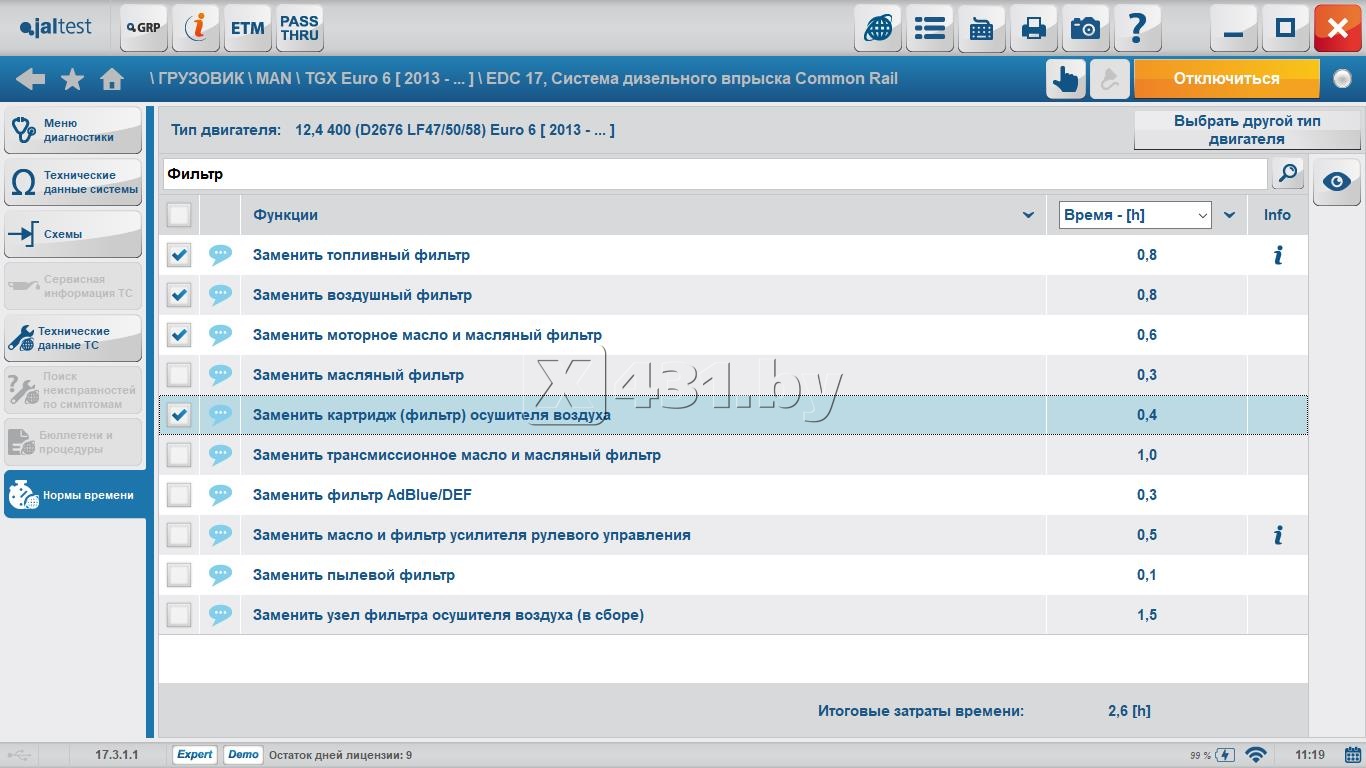Click the camera screenshot icon

tap(1085, 28)
